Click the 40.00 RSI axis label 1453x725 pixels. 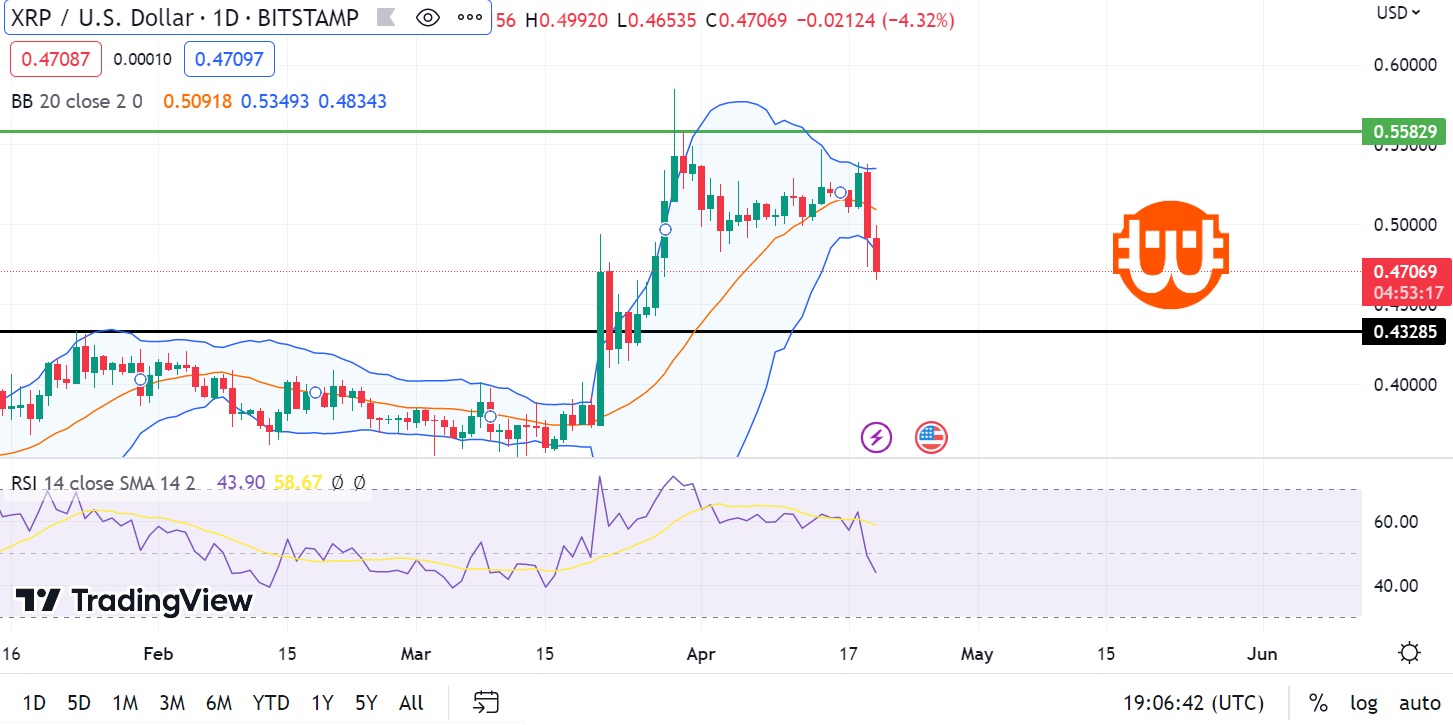[1396, 585]
